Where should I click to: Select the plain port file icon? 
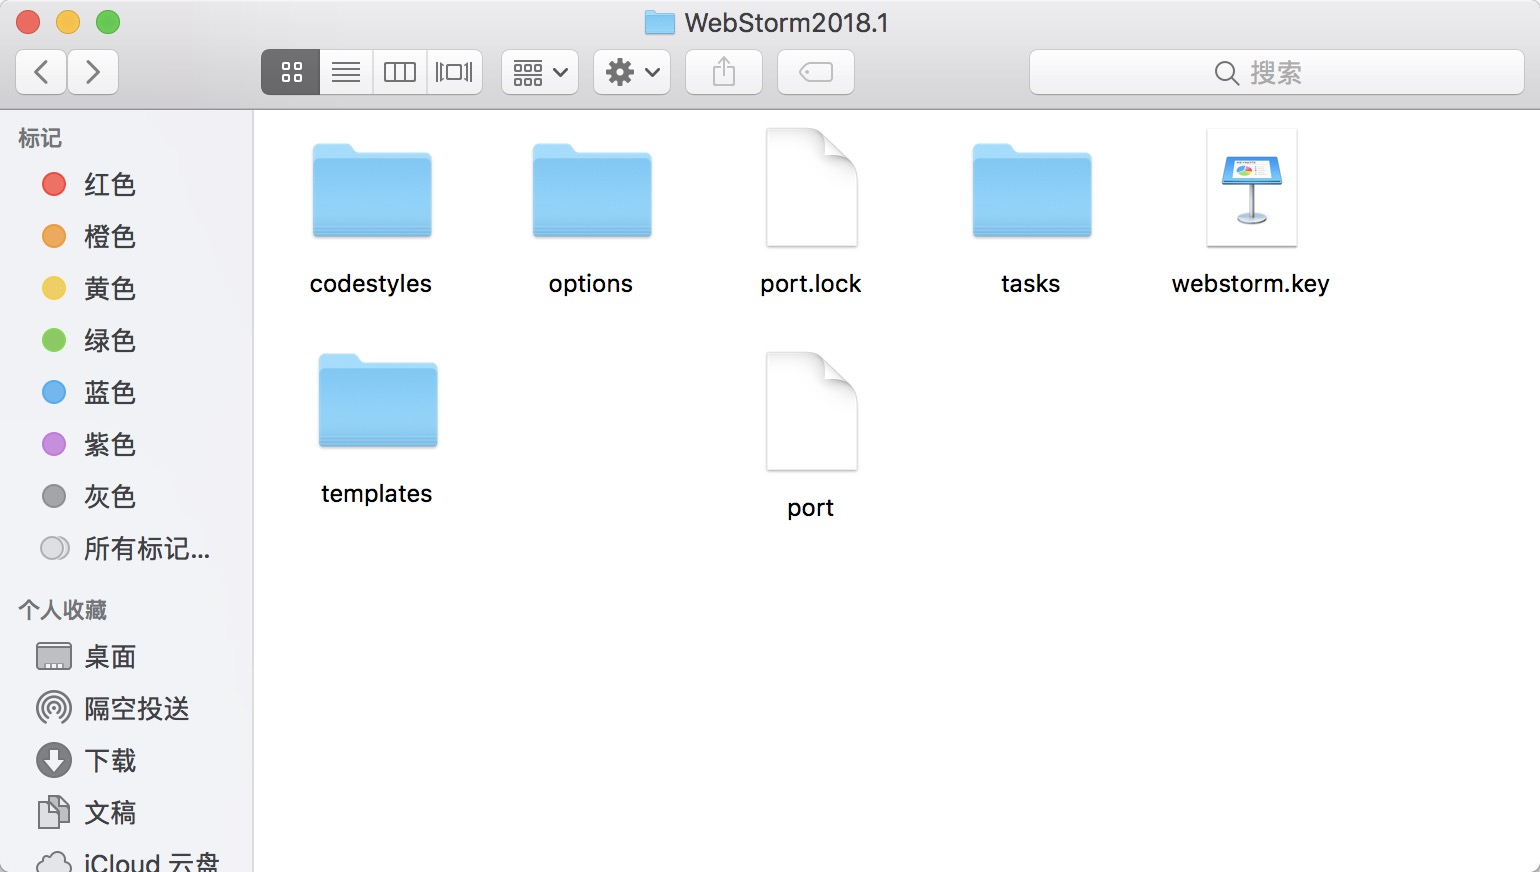pyautogui.click(x=811, y=411)
